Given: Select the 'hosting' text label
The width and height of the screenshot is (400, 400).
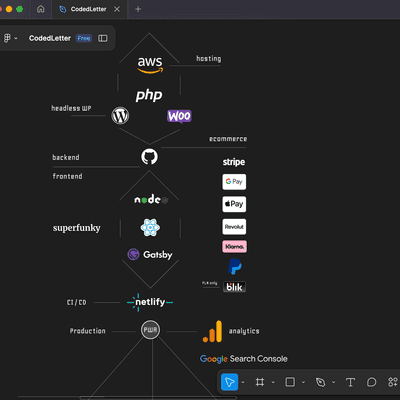Looking at the screenshot, I should 208,59.
